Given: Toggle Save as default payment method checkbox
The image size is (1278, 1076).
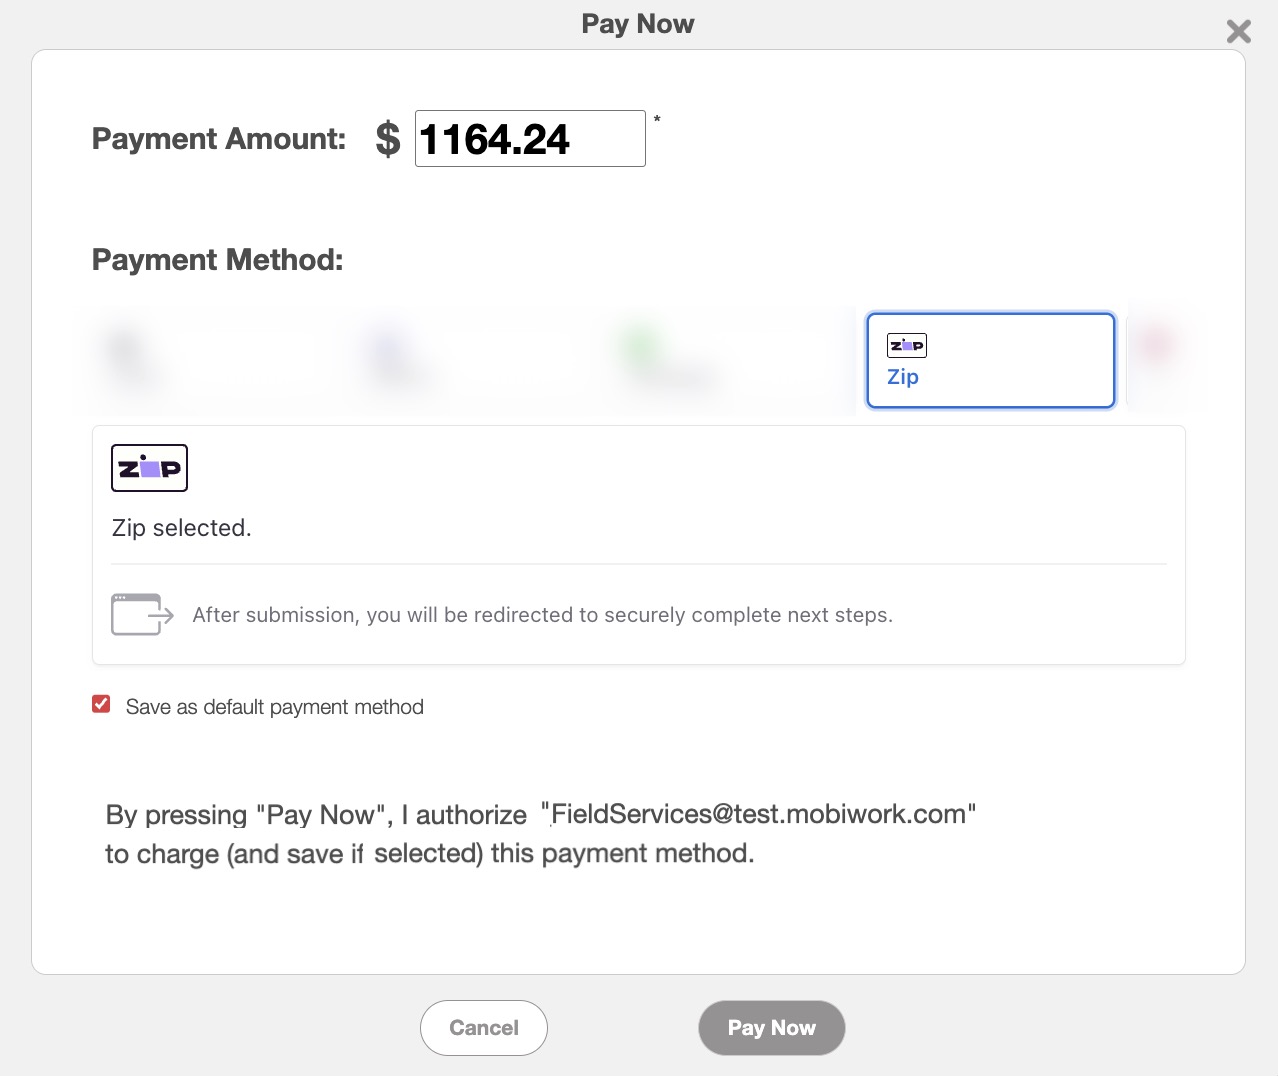Looking at the screenshot, I should (101, 705).
